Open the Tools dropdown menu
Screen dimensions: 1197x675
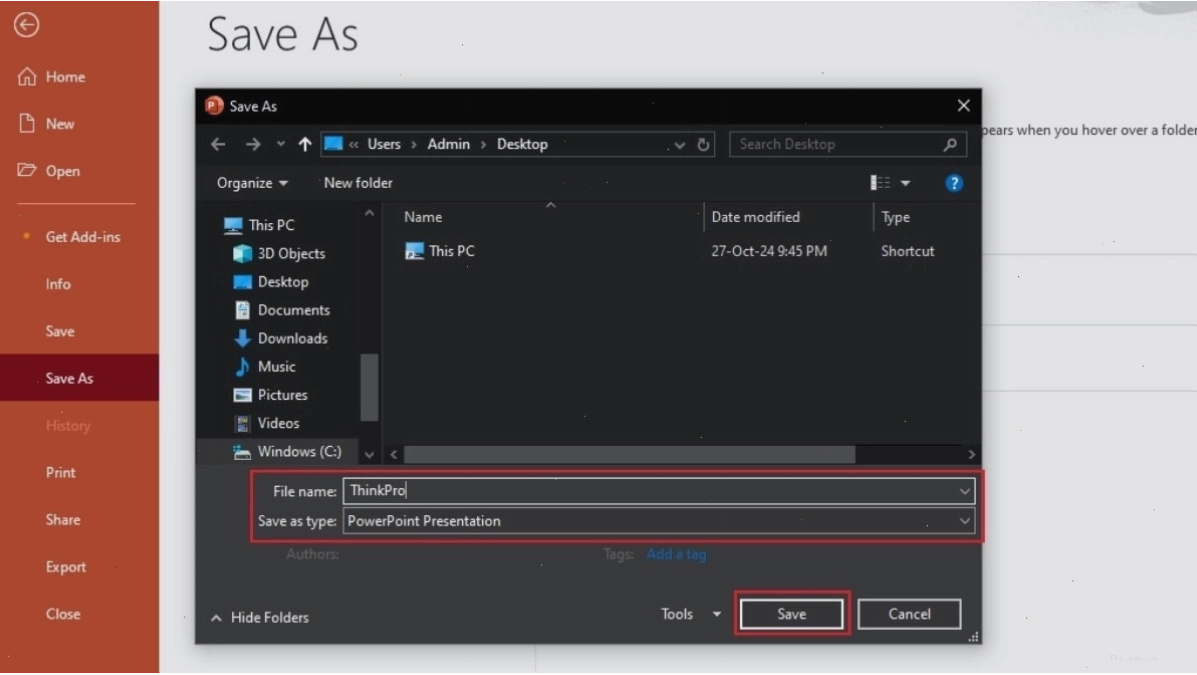pyautogui.click(x=691, y=615)
